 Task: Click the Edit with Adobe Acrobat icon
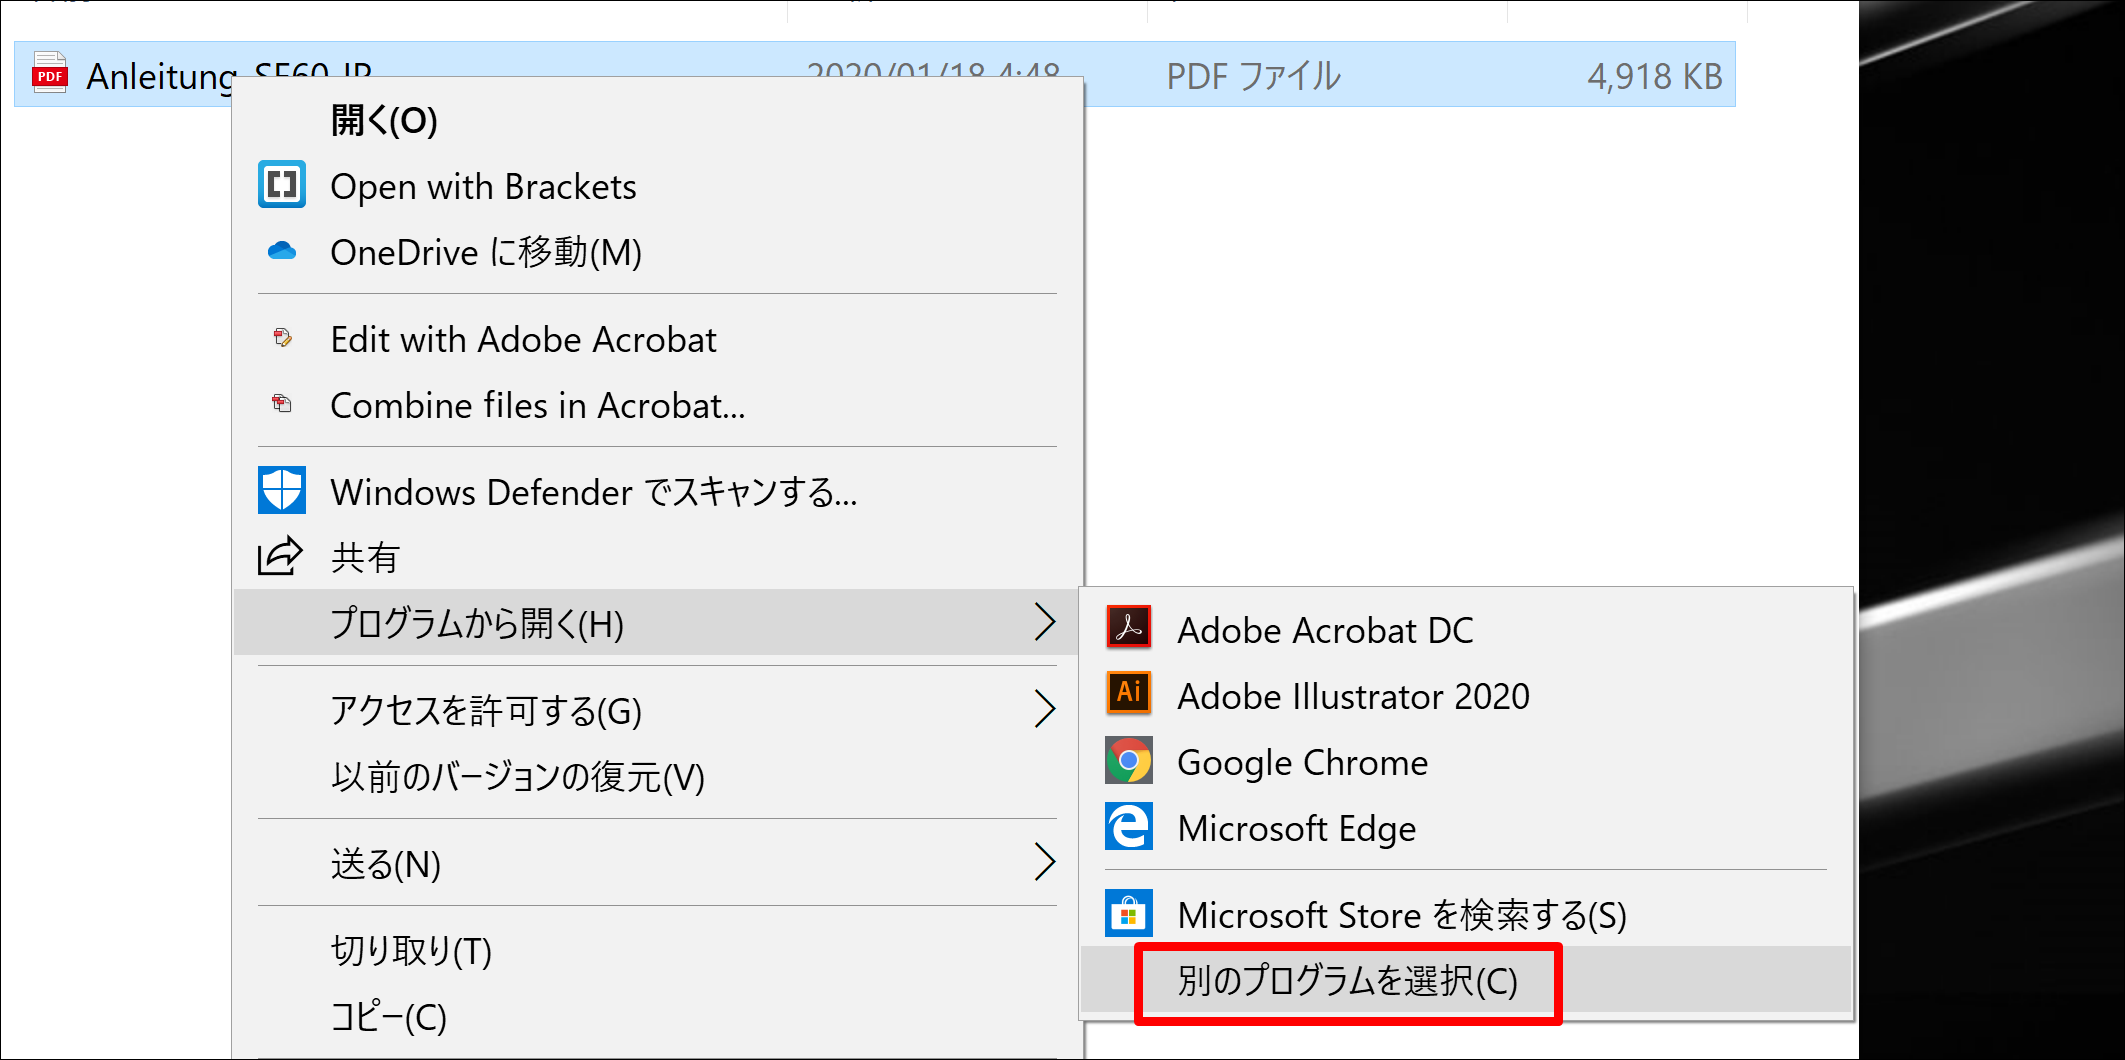click(282, 338)
